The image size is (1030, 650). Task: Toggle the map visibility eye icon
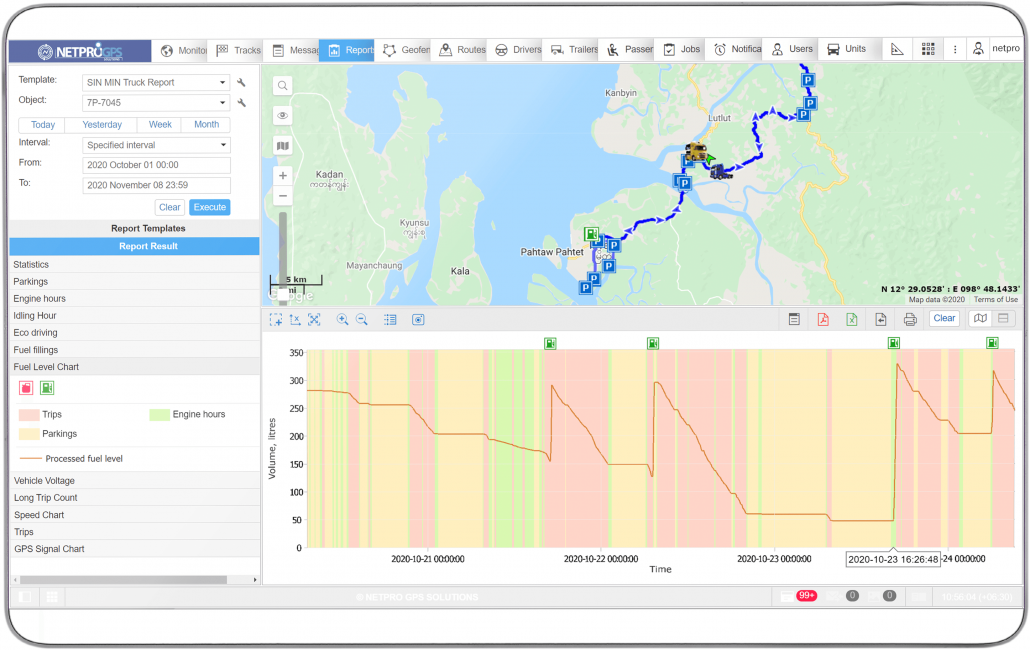point(283,116)
